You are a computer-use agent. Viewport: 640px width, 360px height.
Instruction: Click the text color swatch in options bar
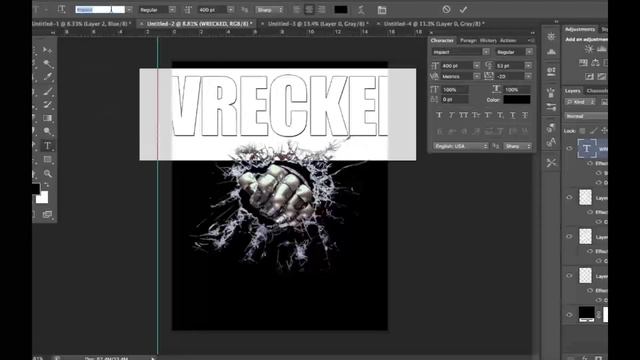341,9
